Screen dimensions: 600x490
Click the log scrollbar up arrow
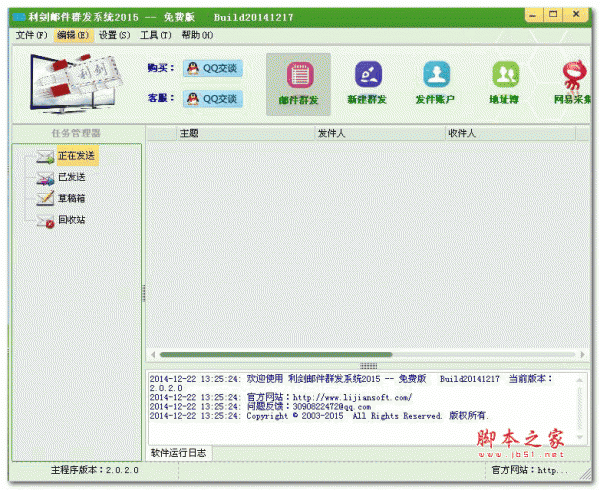pos(580,380)
